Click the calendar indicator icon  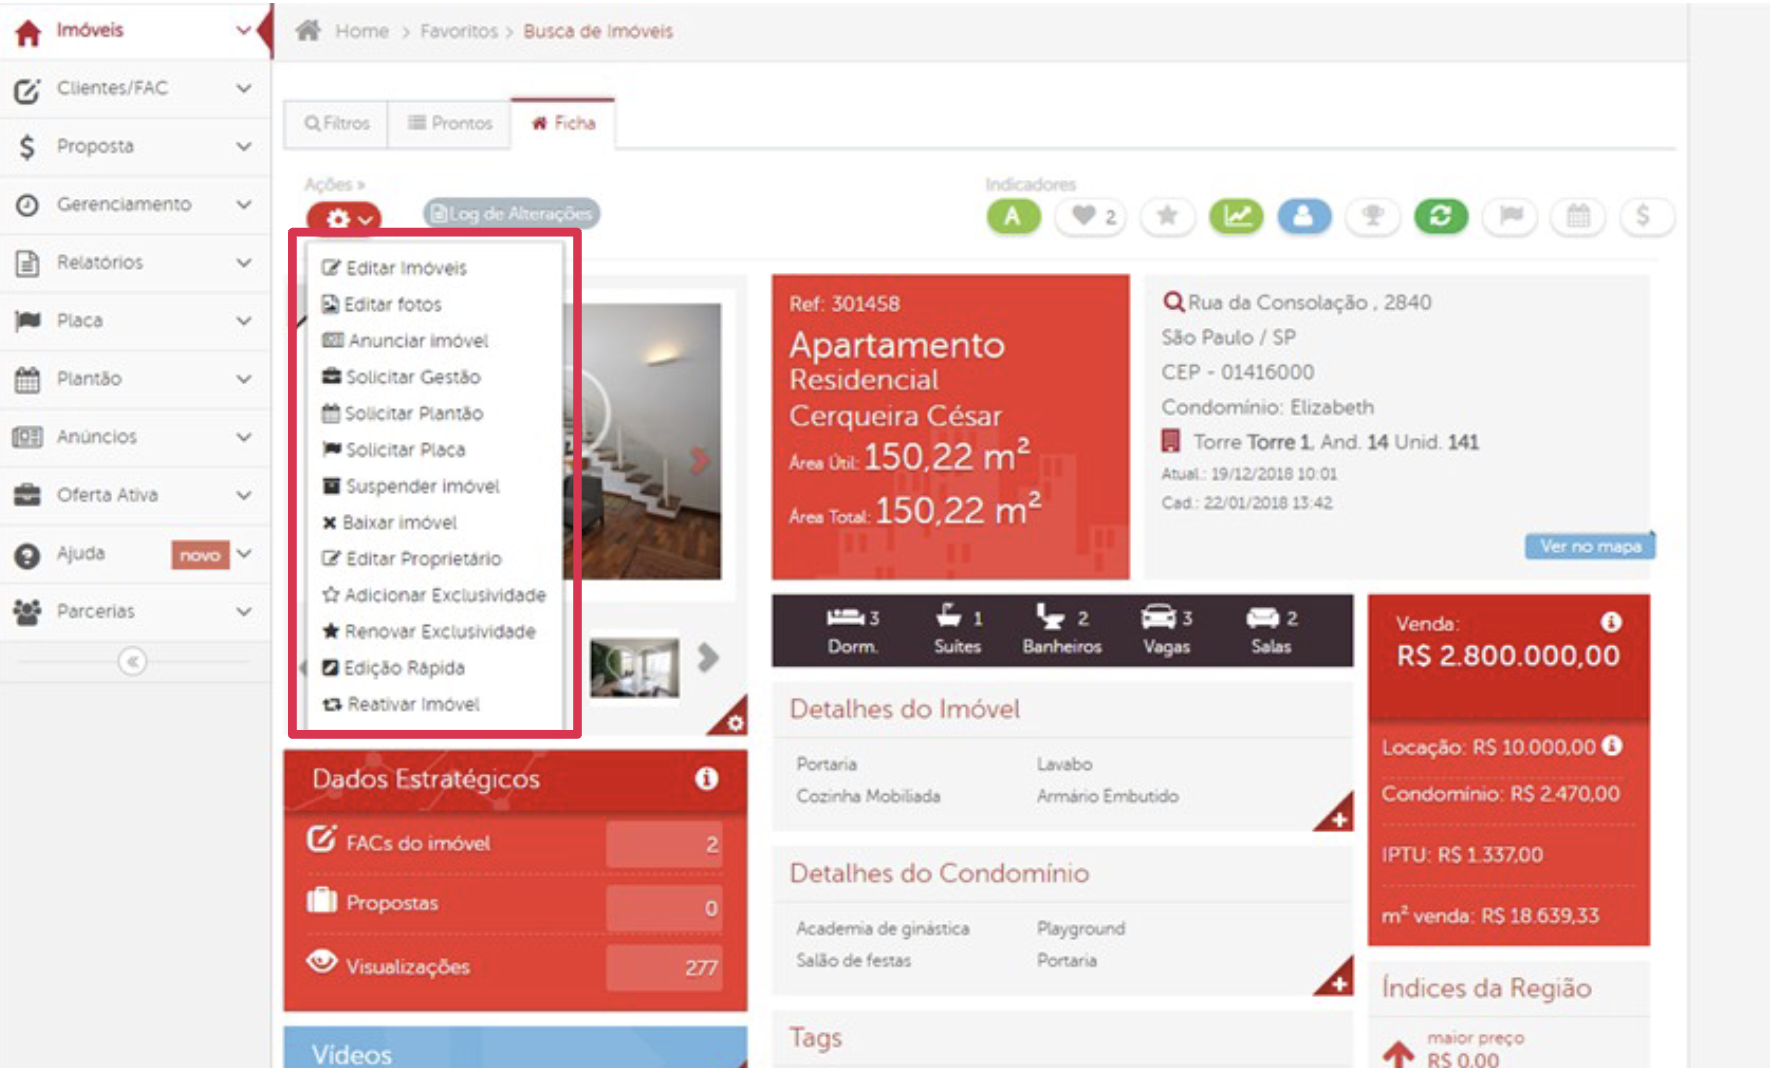coord(1578,216)
